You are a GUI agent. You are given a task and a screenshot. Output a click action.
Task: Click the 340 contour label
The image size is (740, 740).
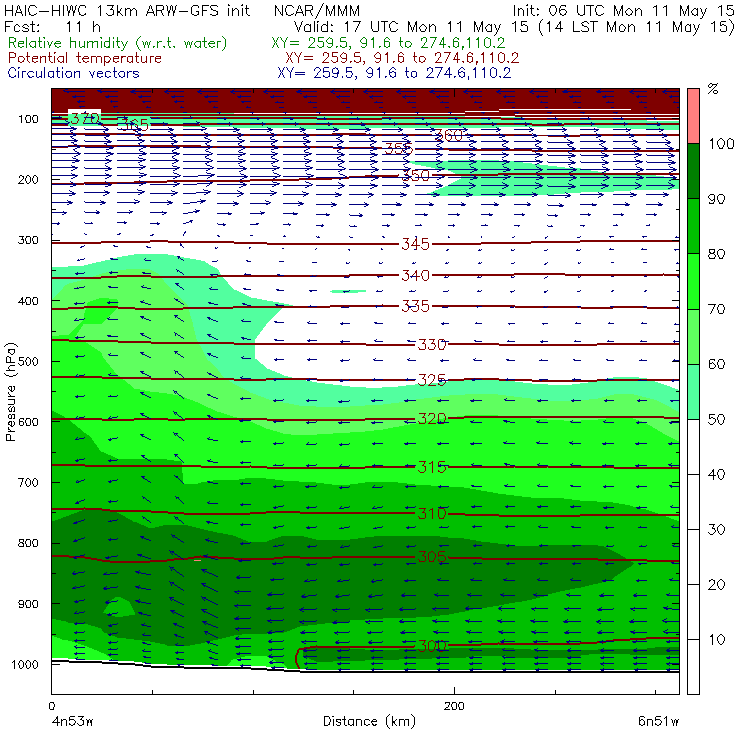pyautogui.click(x=416, y=275)
